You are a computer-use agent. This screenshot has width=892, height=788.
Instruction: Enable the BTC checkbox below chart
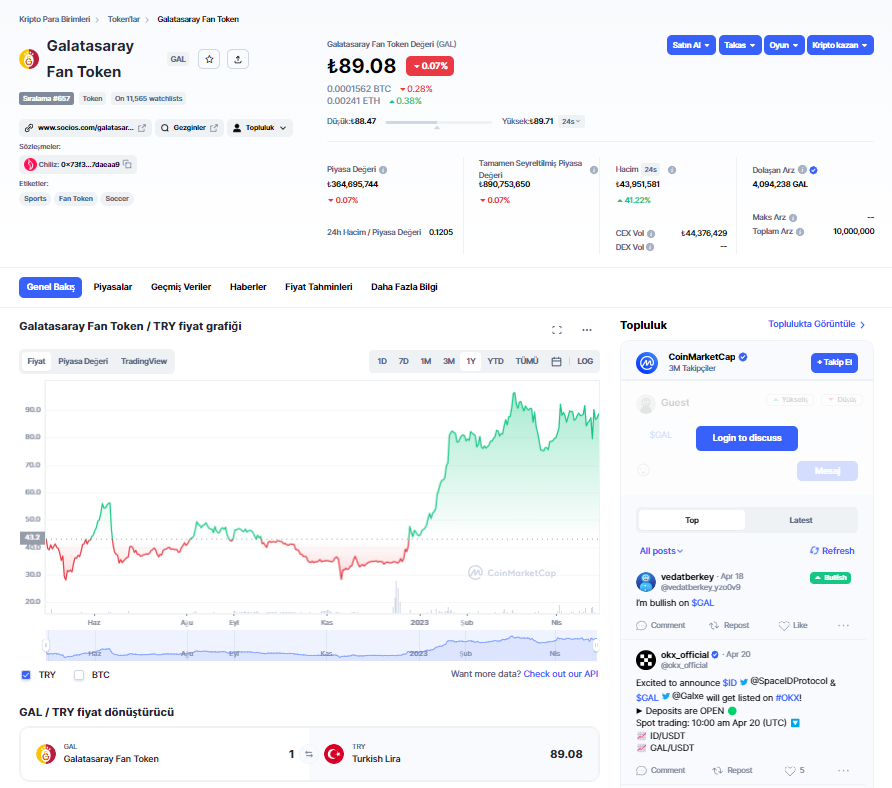click(x=79, y=675)
